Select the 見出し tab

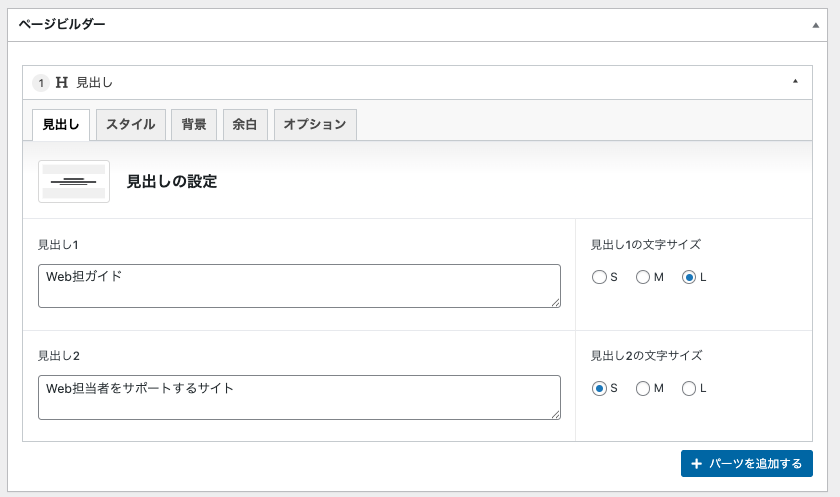coord(62,125)
